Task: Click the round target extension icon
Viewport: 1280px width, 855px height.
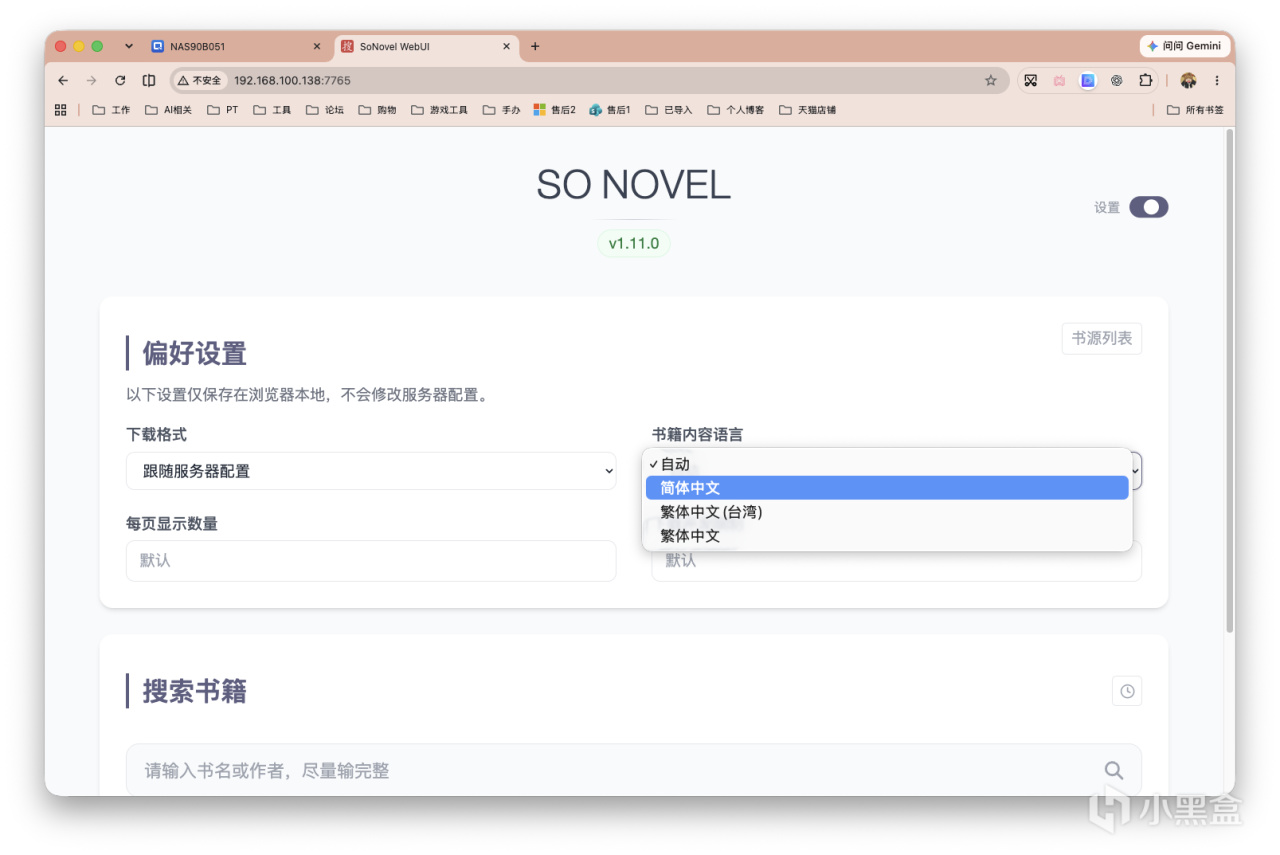Action: (x=1117, y=80)
